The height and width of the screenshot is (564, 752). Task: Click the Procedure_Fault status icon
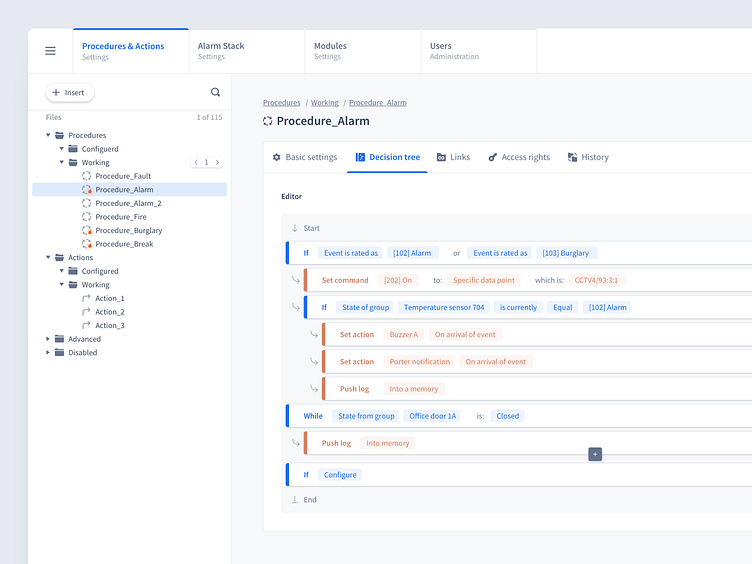87,176
